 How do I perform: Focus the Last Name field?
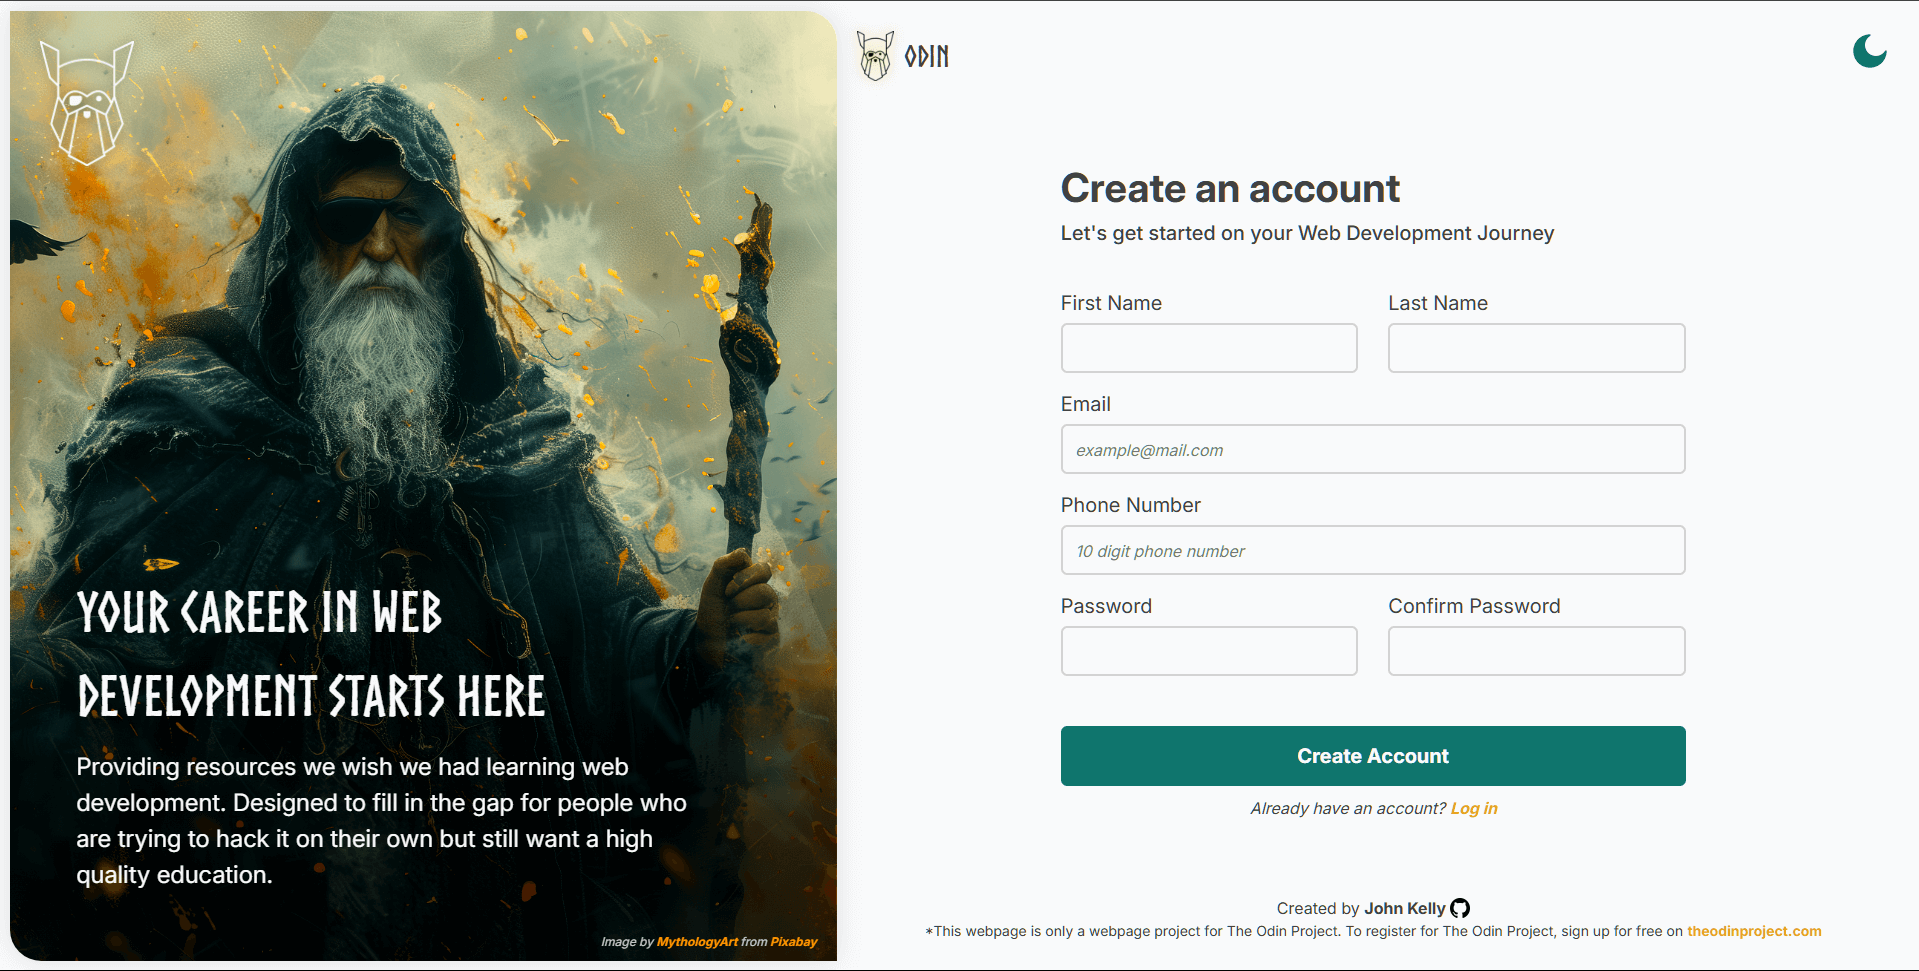[1536, 348]
